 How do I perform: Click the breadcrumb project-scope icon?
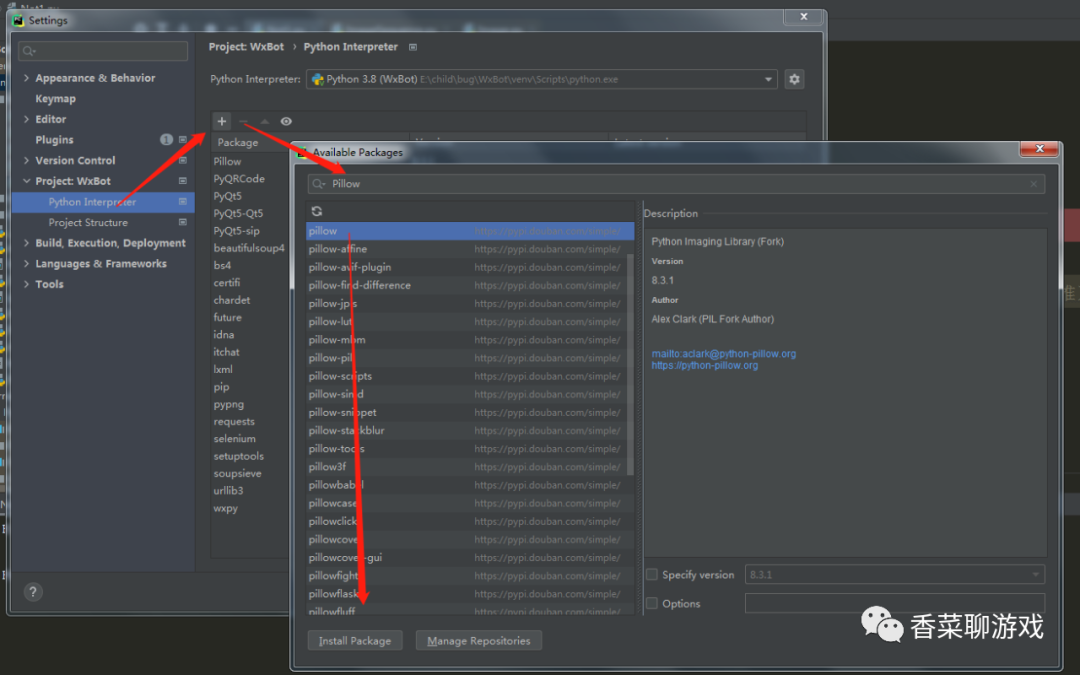pyautogui.click(x=413, y=47)
